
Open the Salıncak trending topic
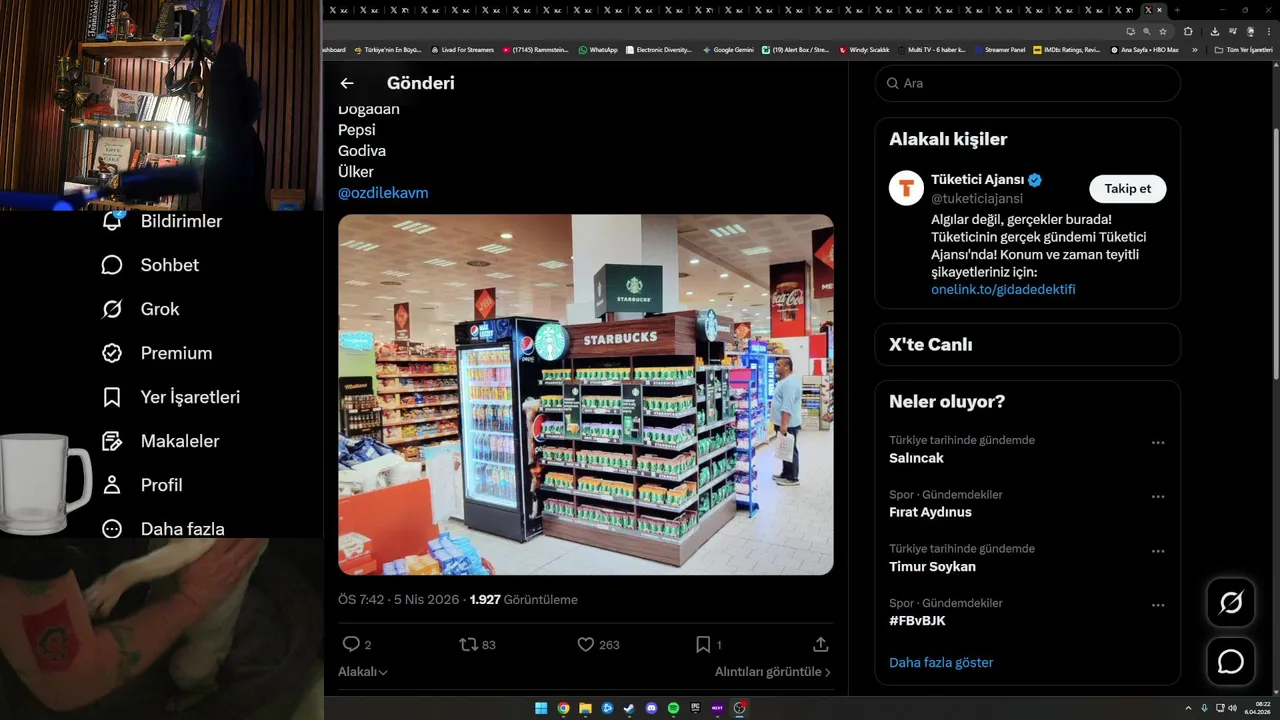1027,449
